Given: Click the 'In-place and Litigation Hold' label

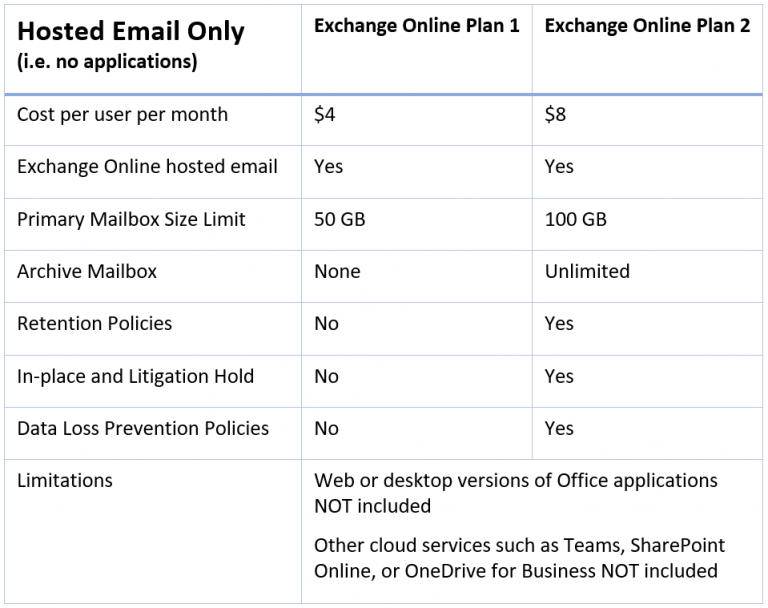Looking at the screenshot, I should click(135, 376).
